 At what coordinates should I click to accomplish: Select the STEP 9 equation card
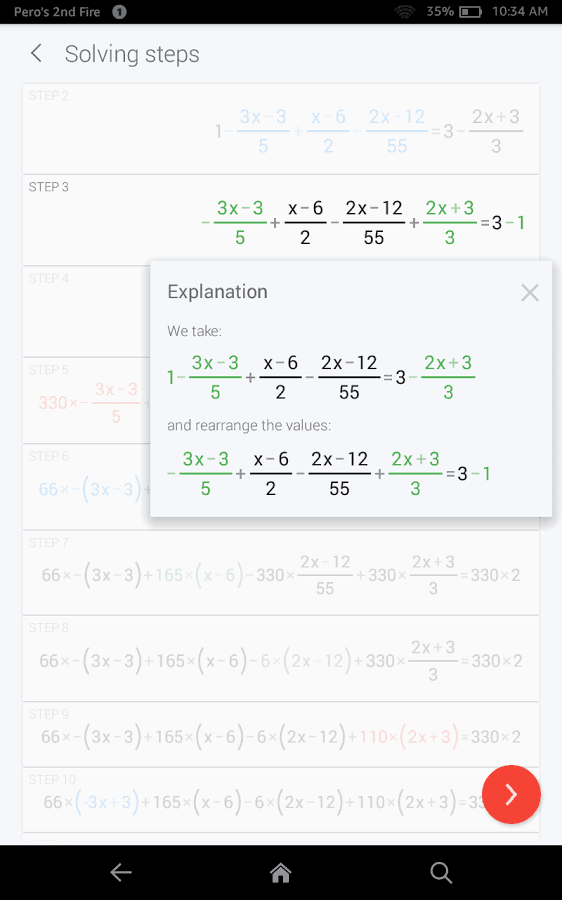281,735
